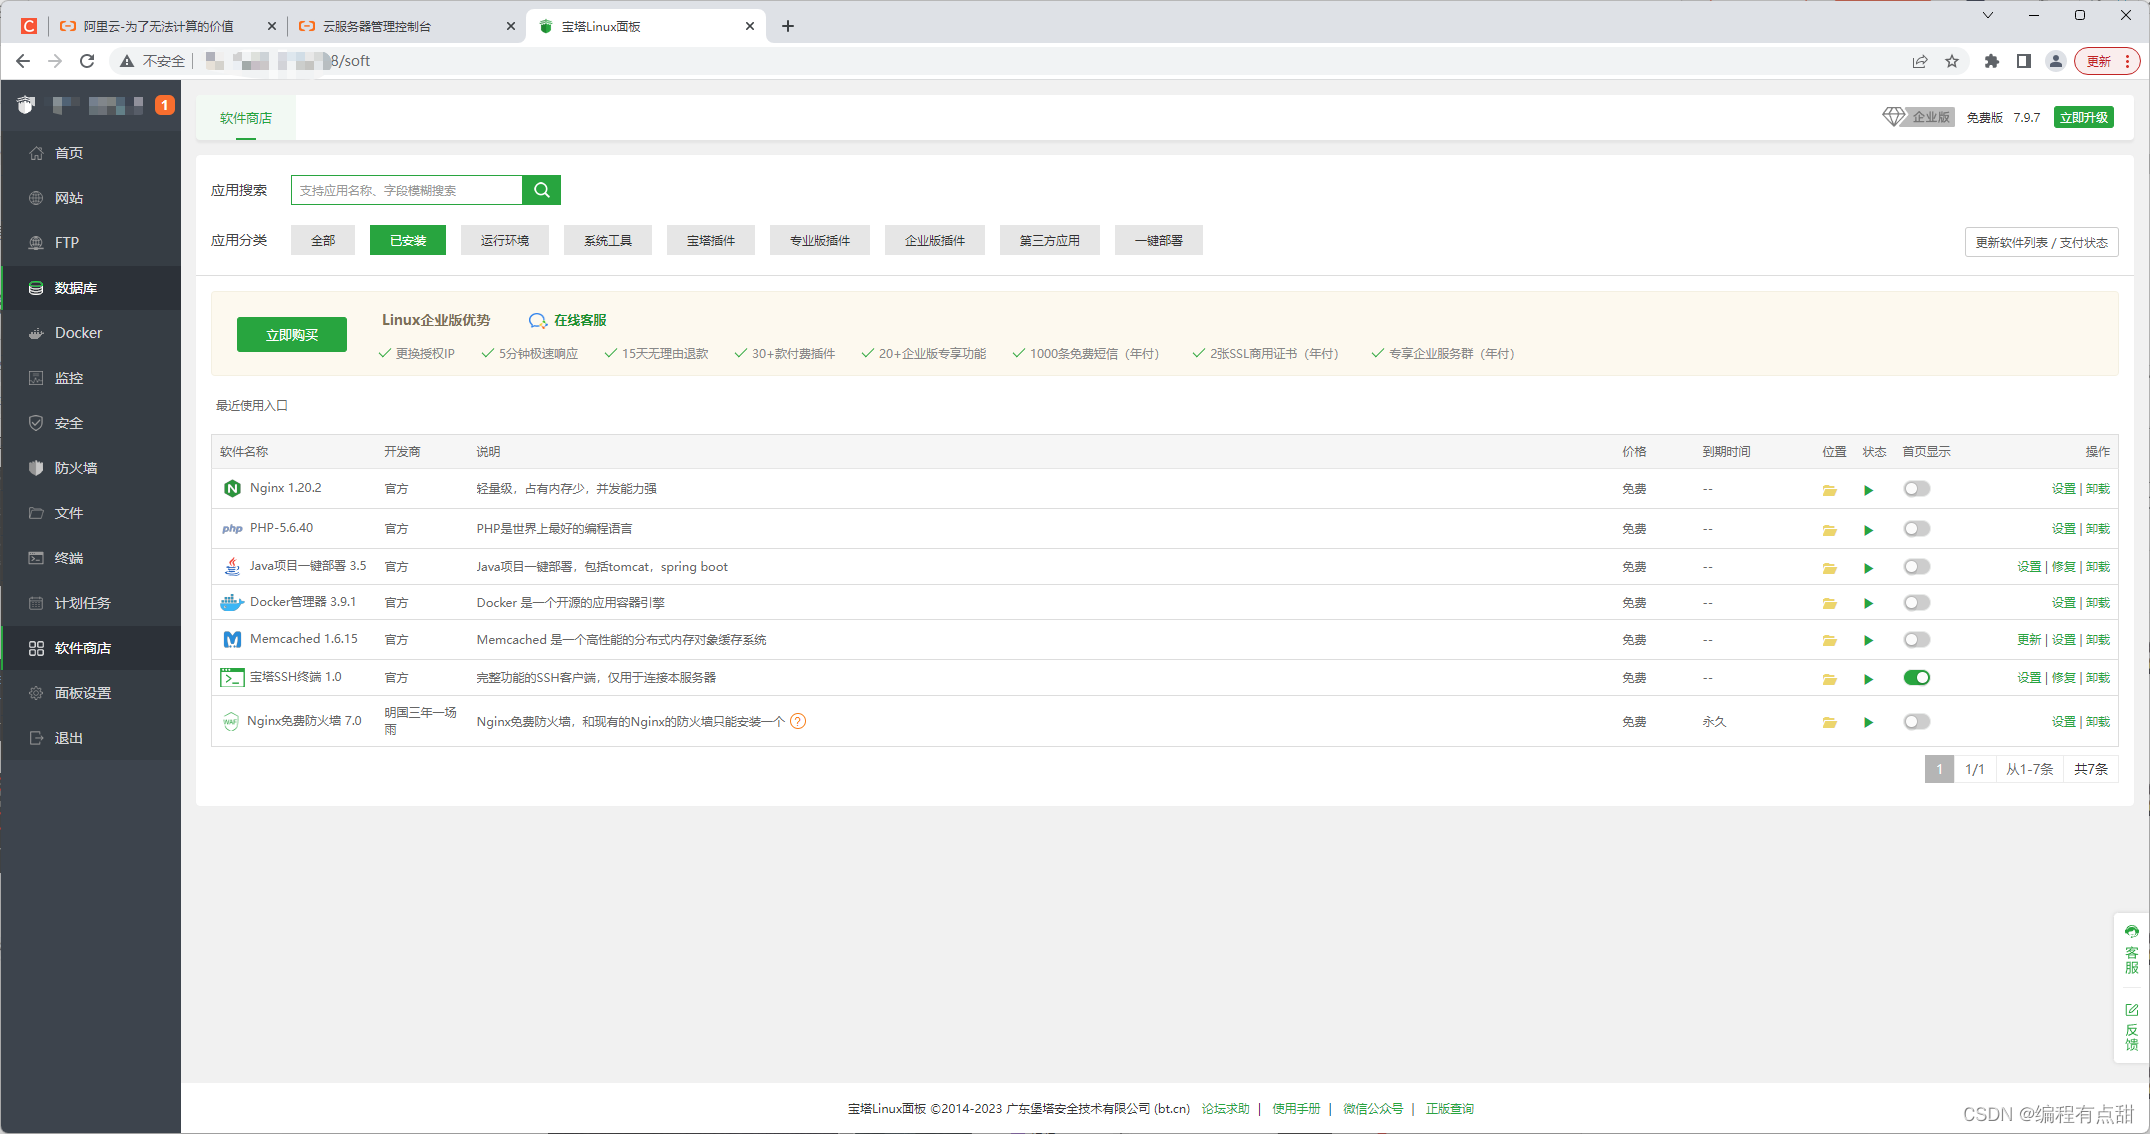Open 论坛求助 footer link
The image size is (2150, 1134).
(x=1225, y=1108)
